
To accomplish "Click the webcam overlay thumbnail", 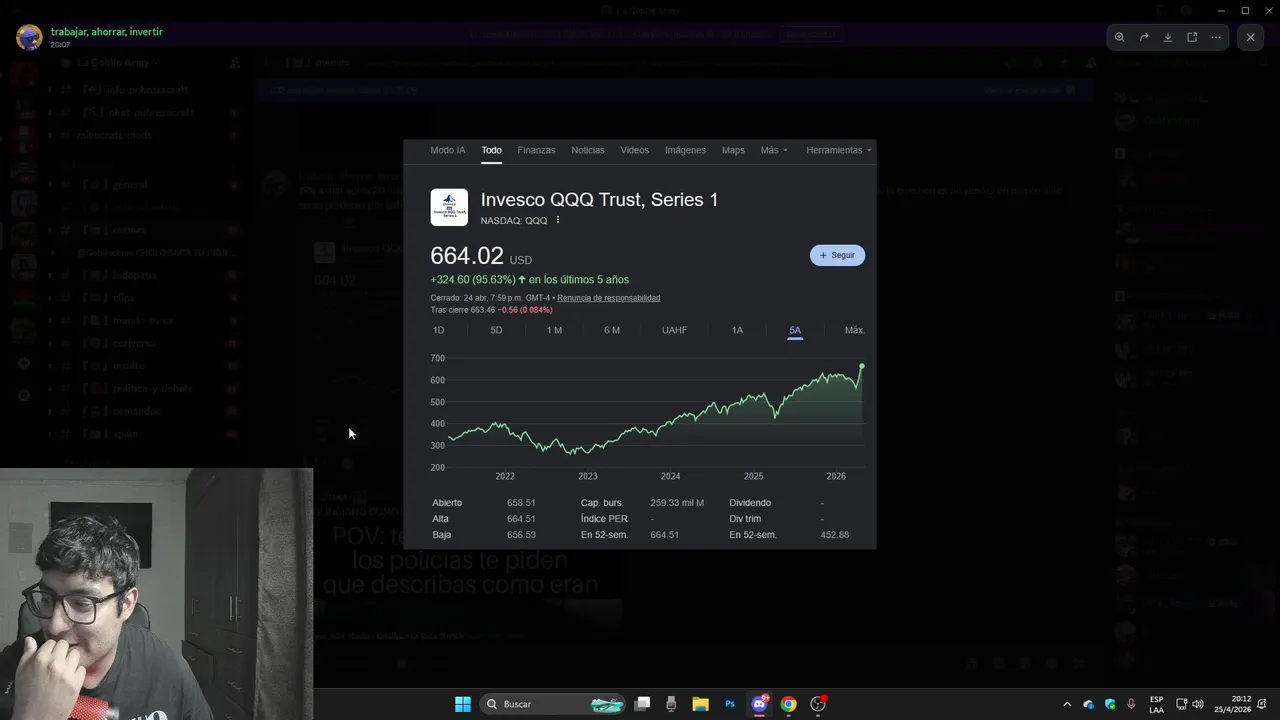I will point(156,594).
